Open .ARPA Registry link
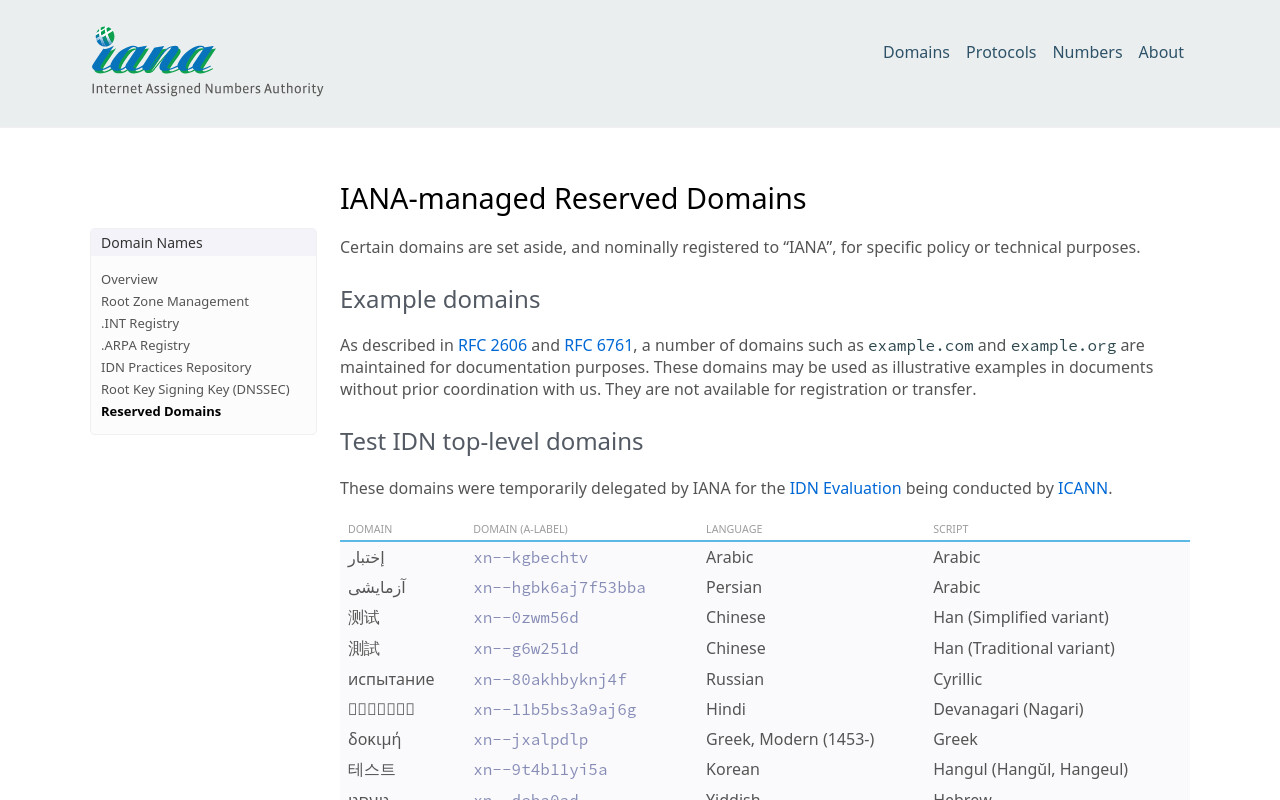This screenshot has height=800, width=1280. click(x=145, y=345)
